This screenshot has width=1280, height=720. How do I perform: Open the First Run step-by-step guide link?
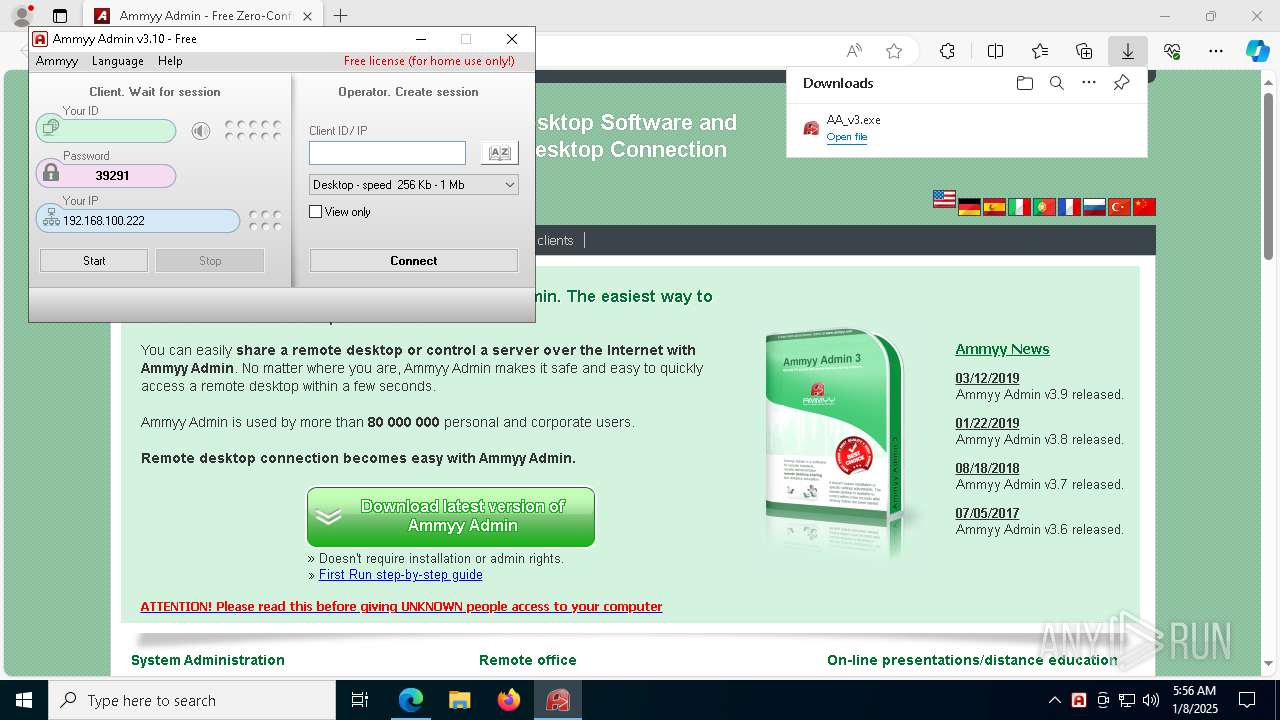pos(401,575)
